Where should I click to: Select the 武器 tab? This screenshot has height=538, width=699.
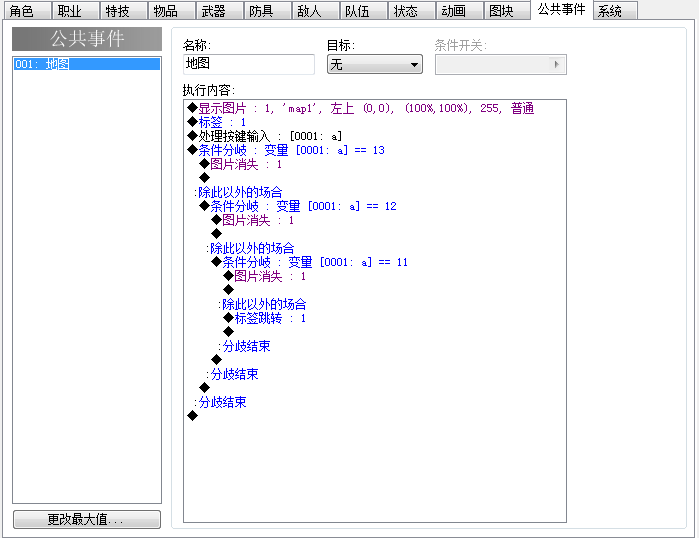click(x=219, y=11)
